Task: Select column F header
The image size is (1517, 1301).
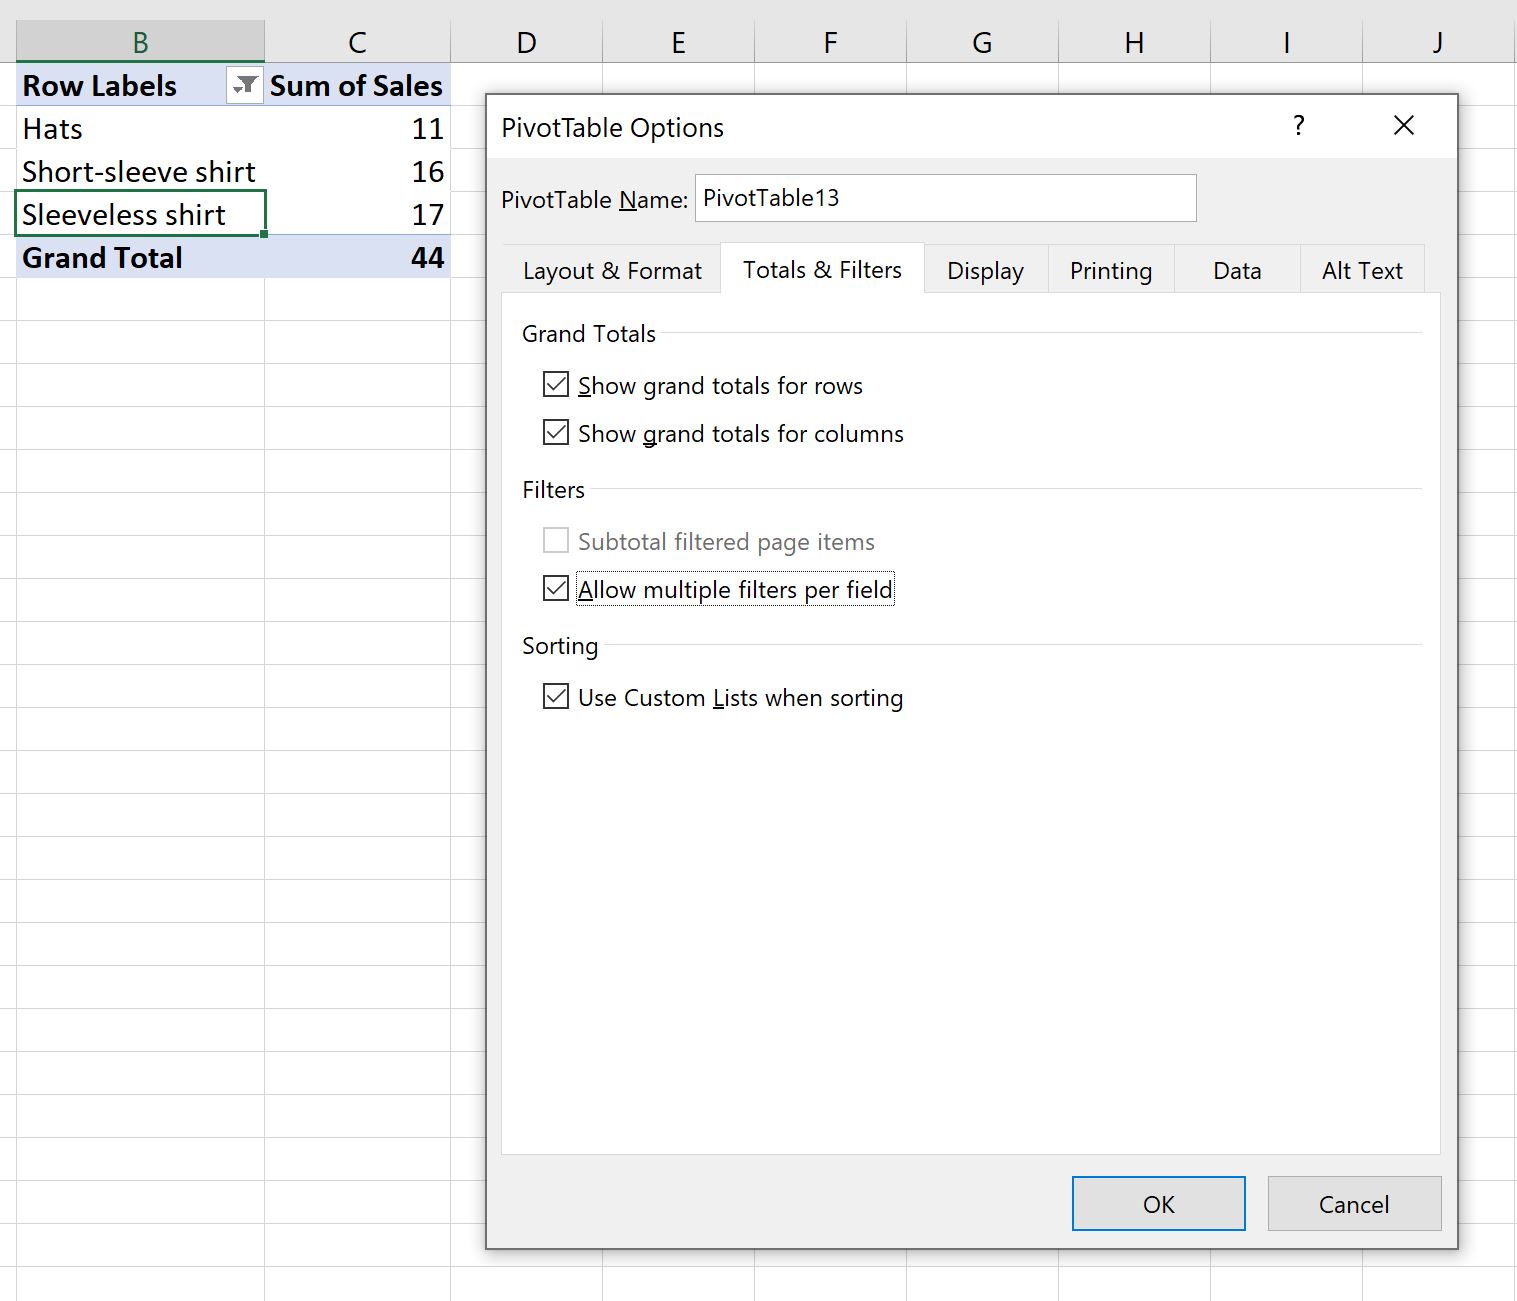Action: point(830,42)
